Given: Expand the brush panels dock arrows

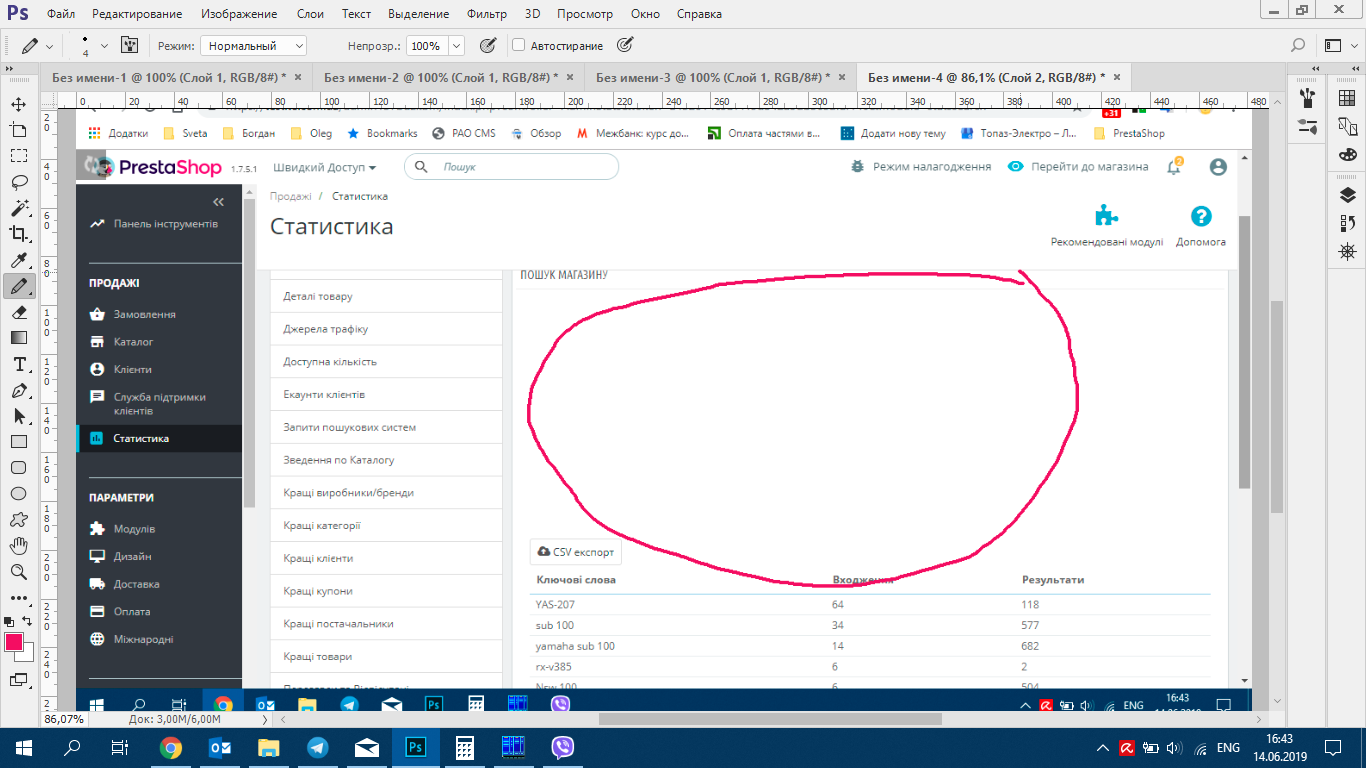Looking at the screenshot, I should (1318, 69).
